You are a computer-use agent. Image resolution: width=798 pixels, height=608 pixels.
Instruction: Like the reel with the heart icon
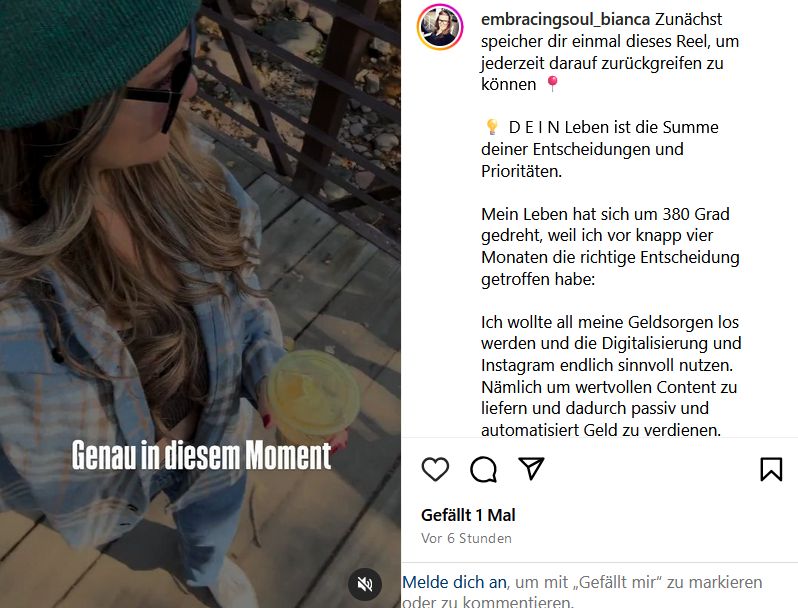(435, 469)
